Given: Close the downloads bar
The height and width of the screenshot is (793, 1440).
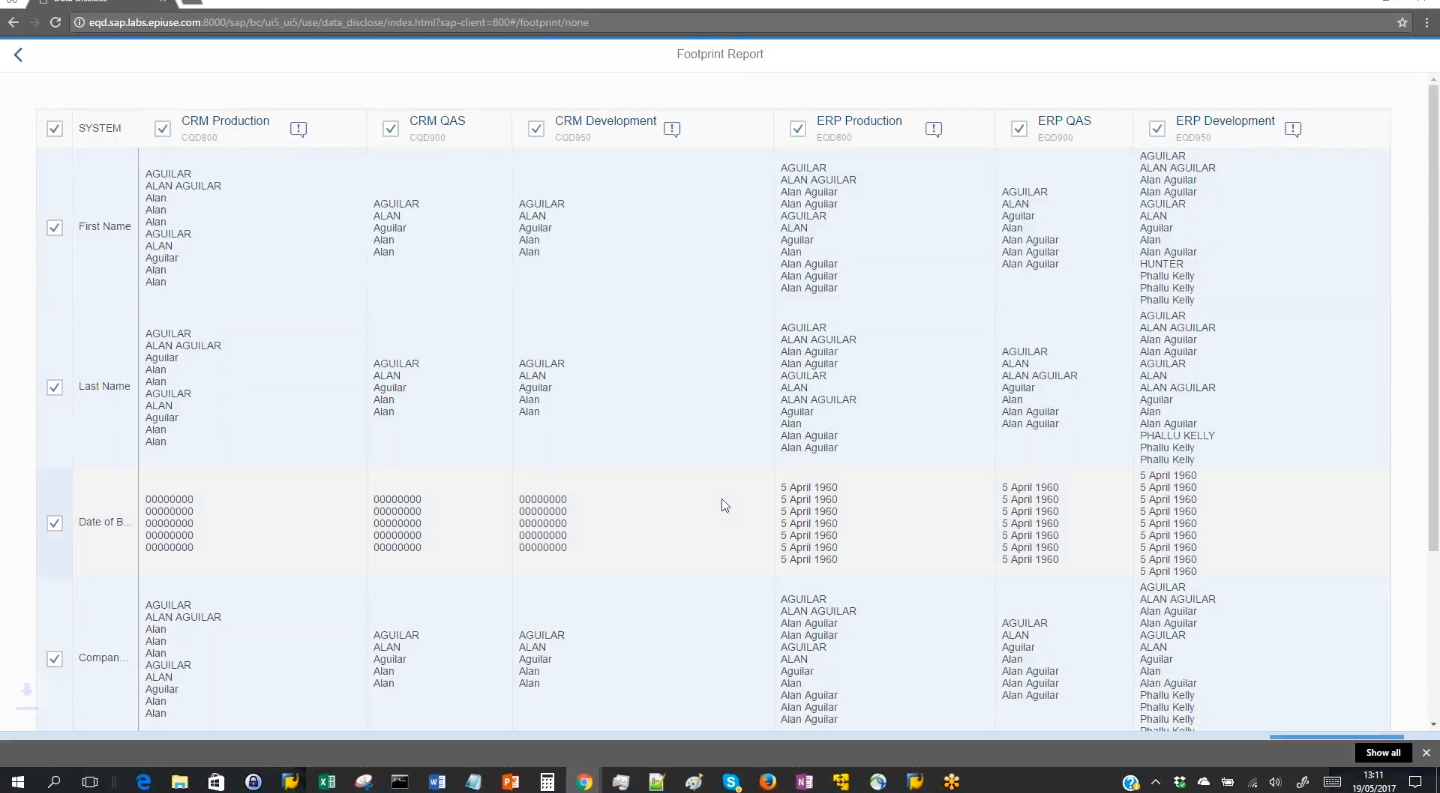Looking at the screenshot, I should pos(1426,753).
